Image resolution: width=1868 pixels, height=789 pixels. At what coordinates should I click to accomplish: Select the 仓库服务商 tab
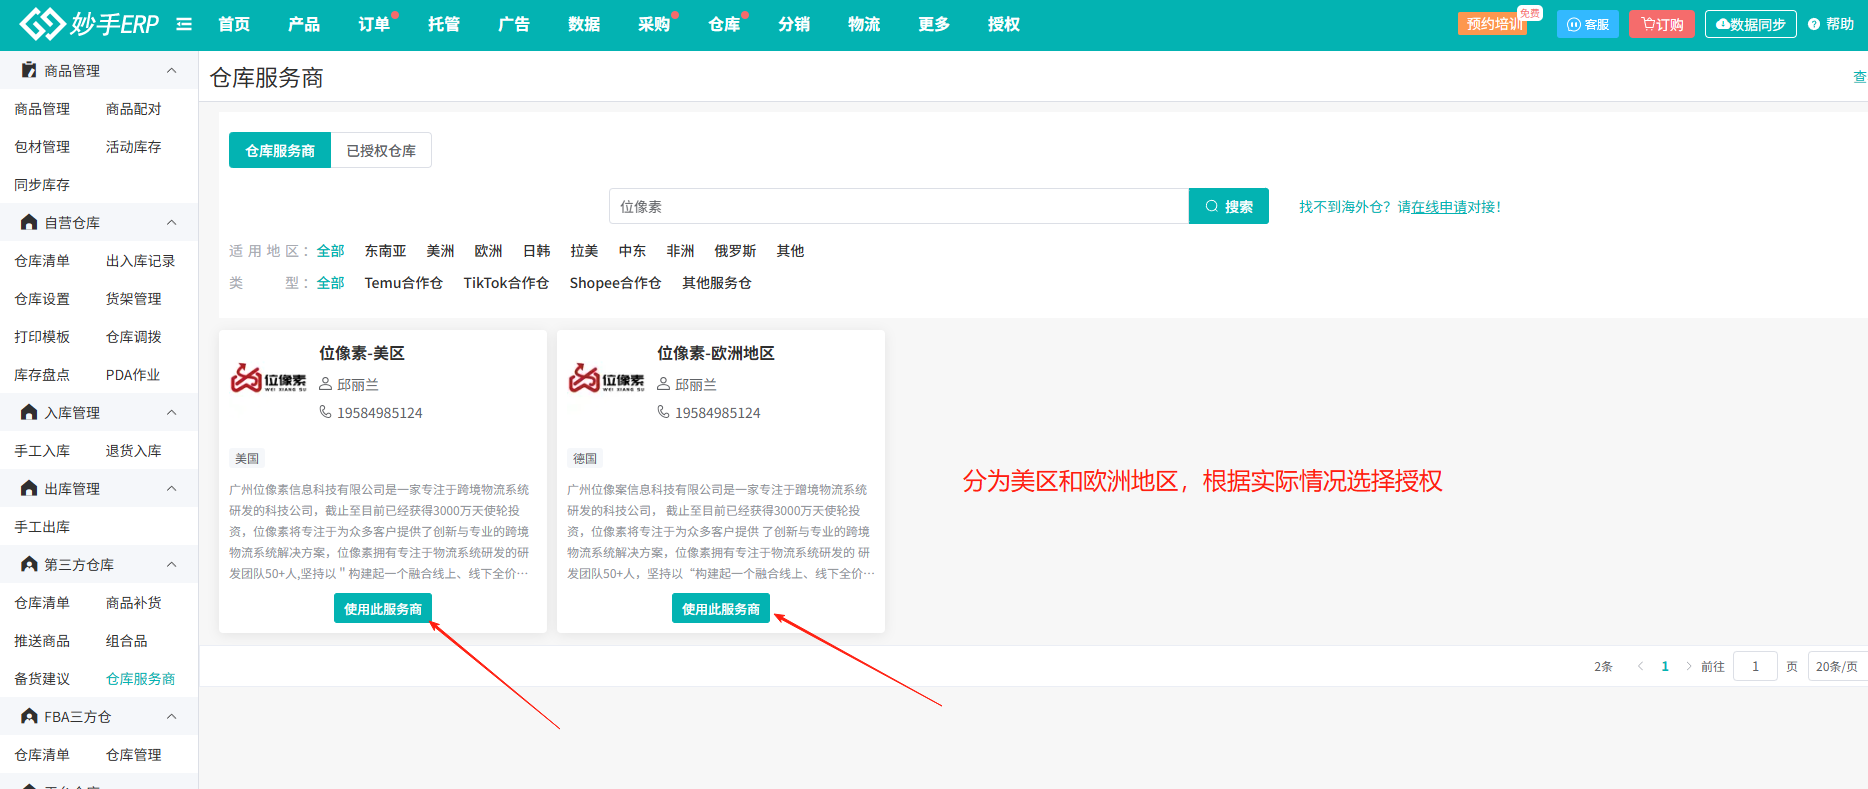pos(280,150)
